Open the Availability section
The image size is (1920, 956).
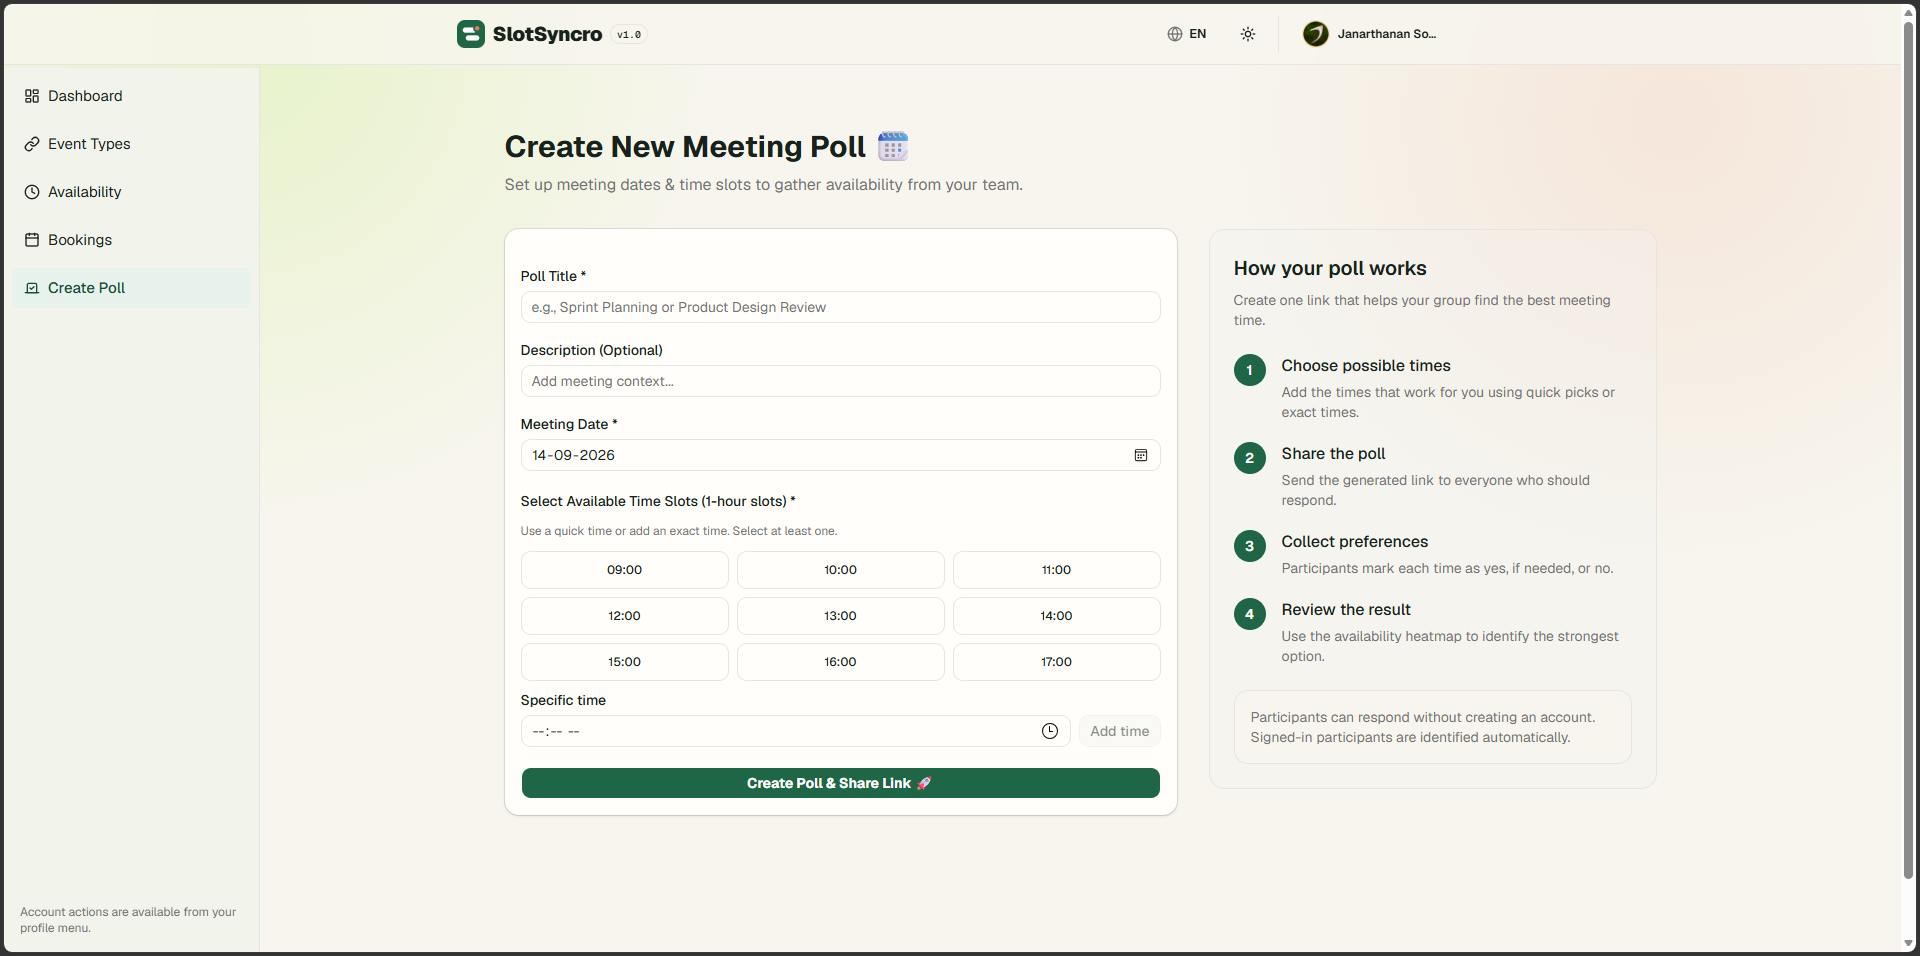(x=131, y=192)
